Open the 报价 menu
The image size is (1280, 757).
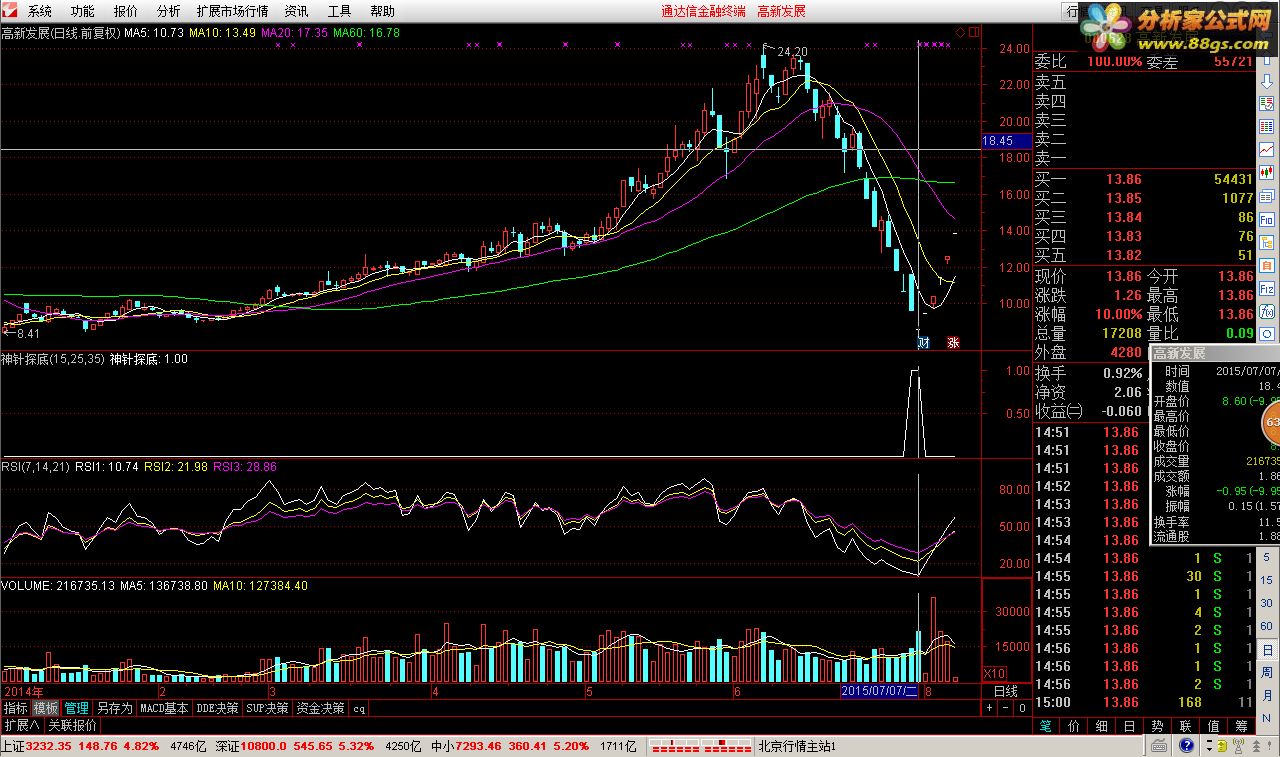[x=126, y=11]
